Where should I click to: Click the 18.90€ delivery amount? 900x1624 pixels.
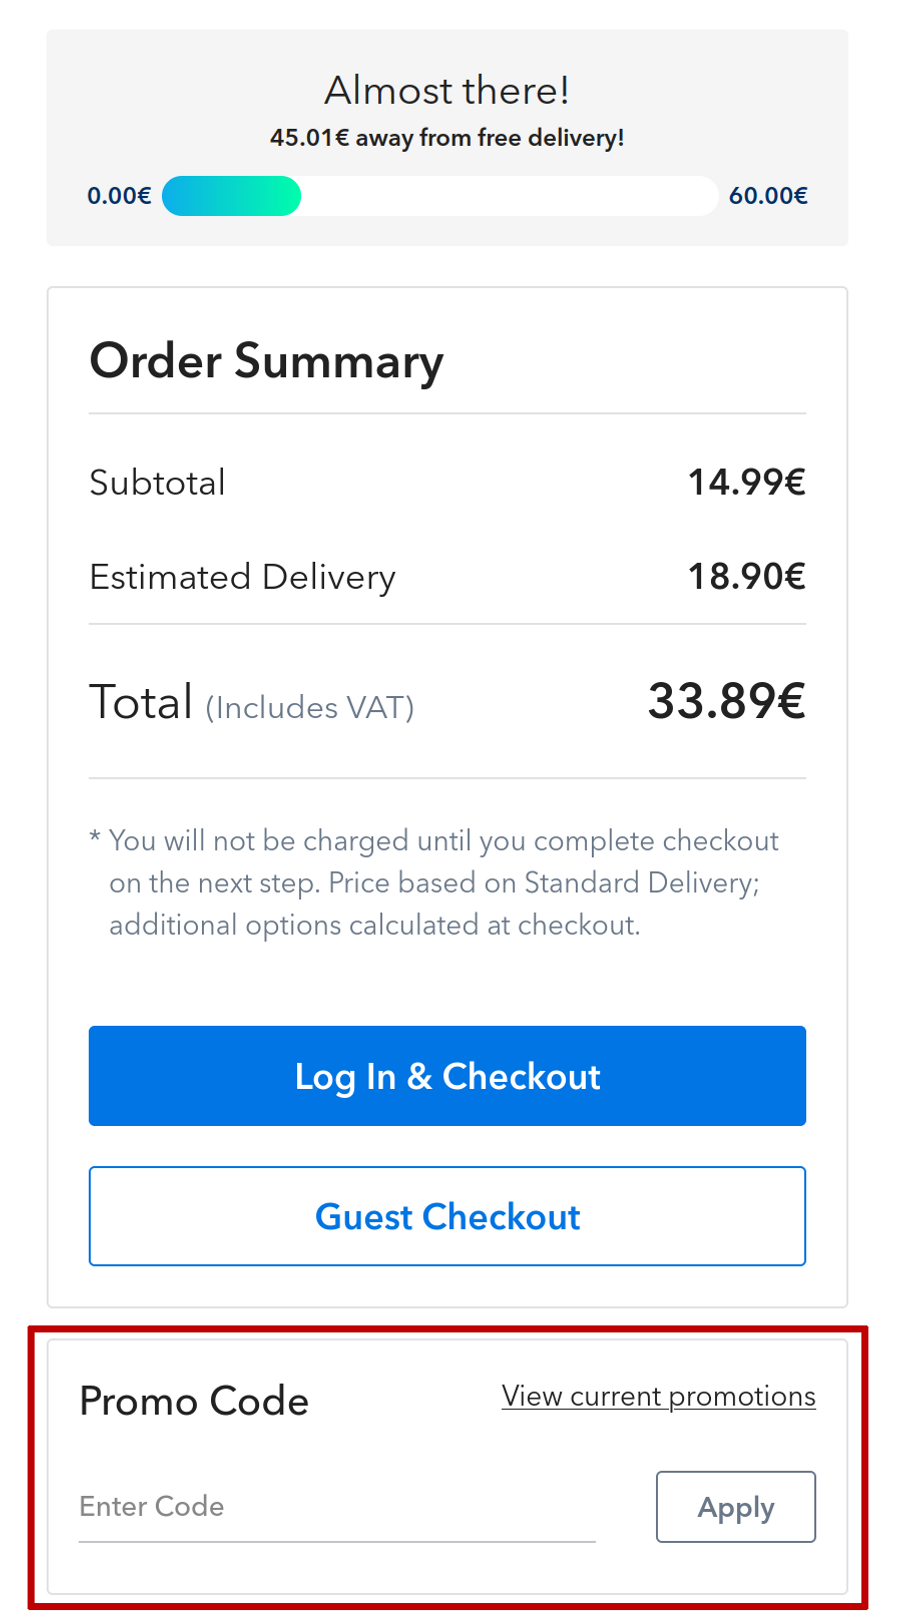[746, 577]
